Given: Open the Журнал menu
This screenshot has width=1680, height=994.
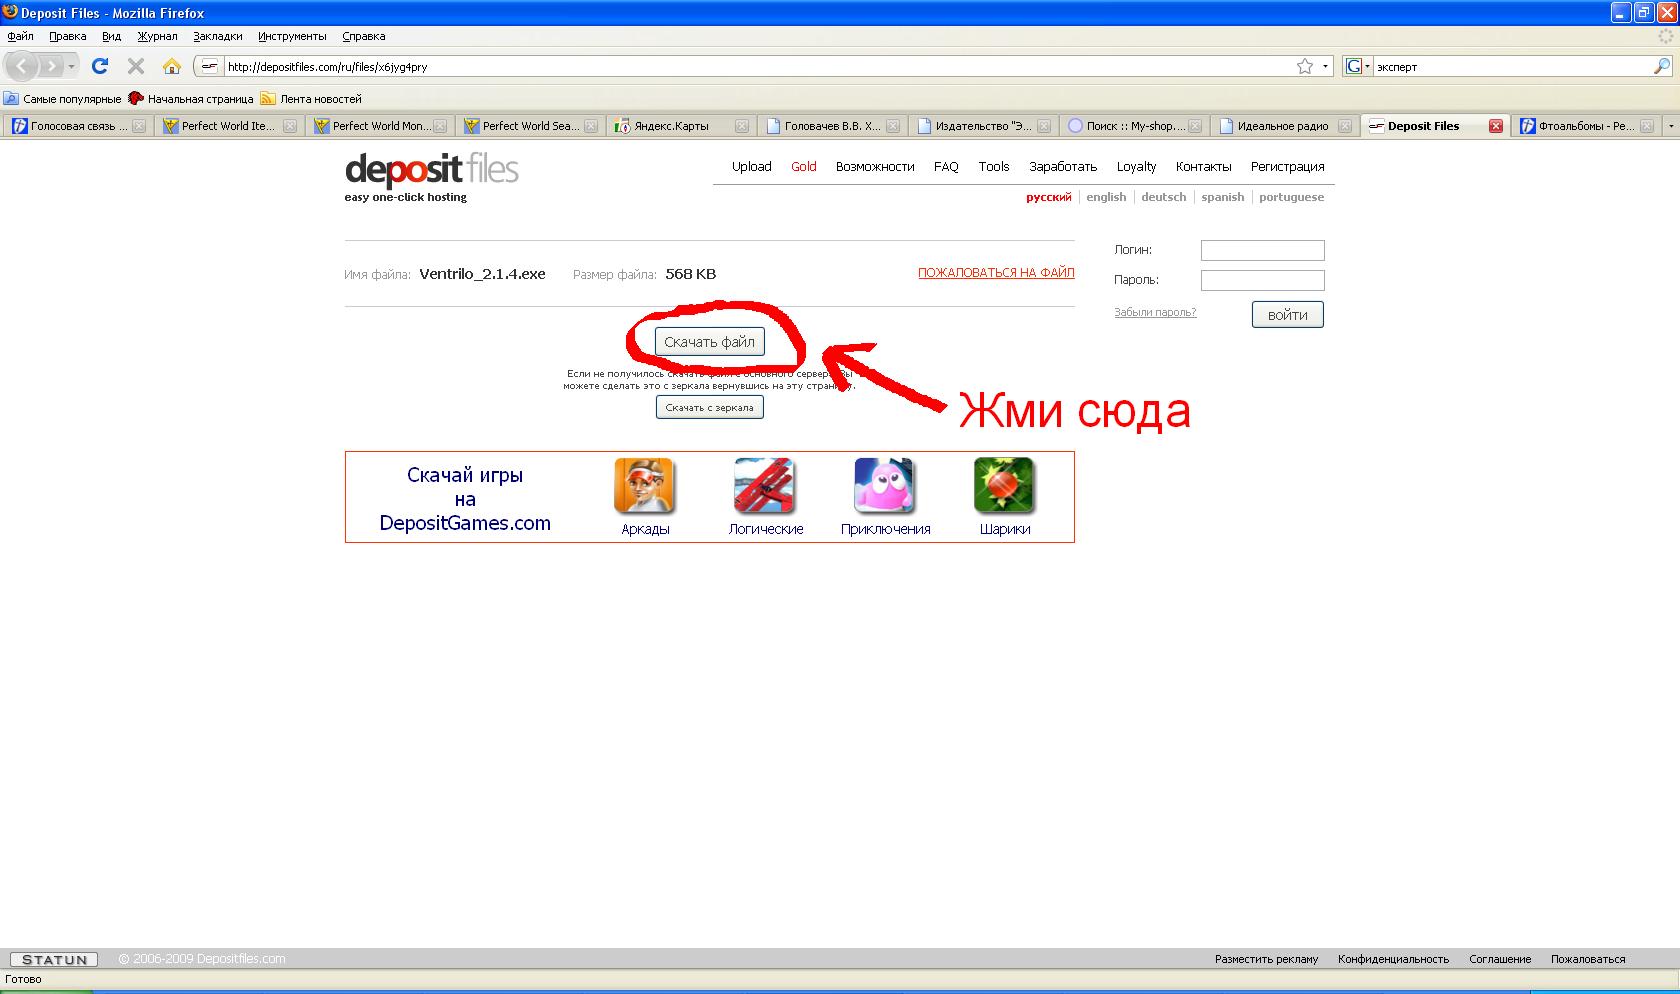Looking at the screenshot, I should point(157,36).
